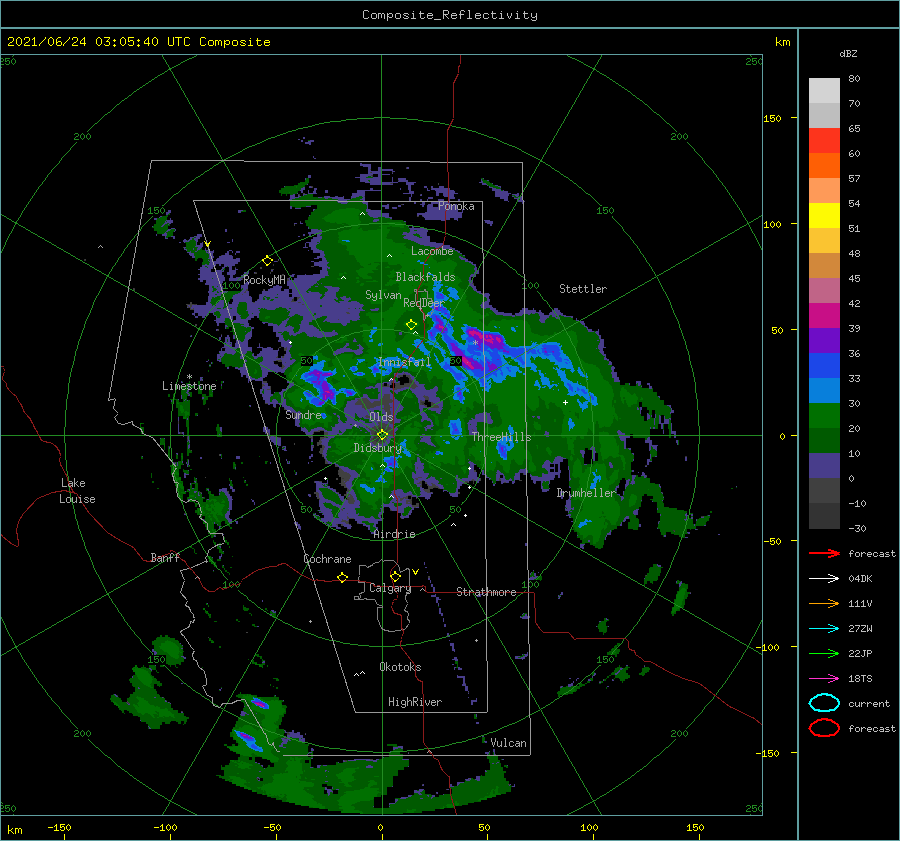Click the magenta swatch below the 42 label
900x841 pixels.
(x=824, y=315)
